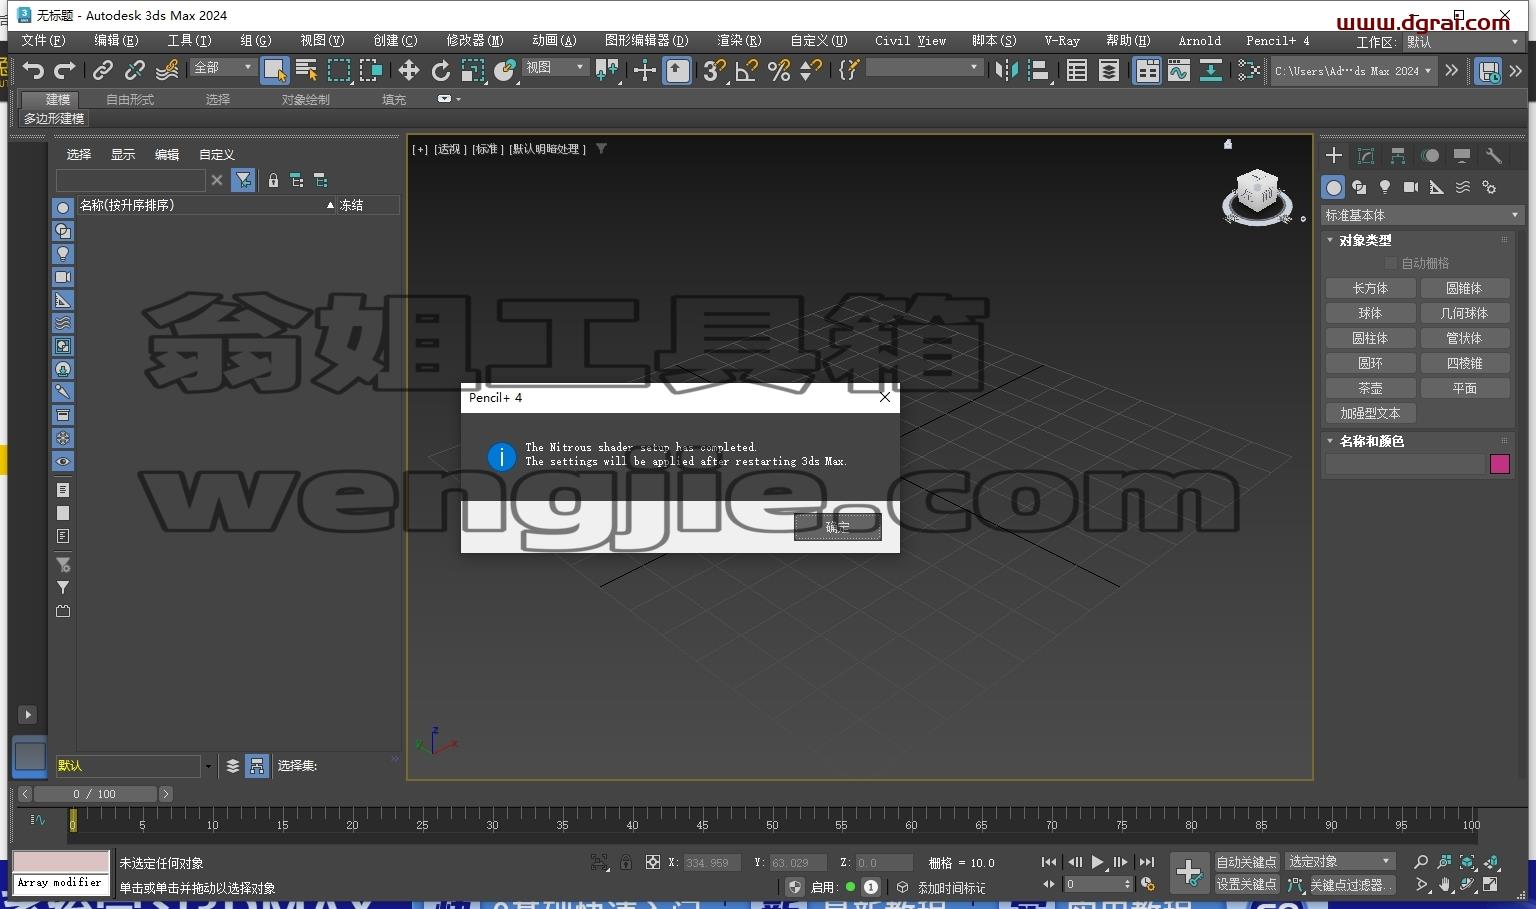Toggle the eye visibility filter in explorer
This screenshot has height=909, width=1536.
[x=63, y=462]
